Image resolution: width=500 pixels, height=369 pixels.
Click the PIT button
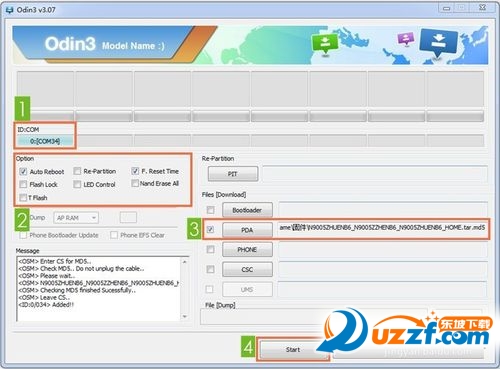[233, 174]
